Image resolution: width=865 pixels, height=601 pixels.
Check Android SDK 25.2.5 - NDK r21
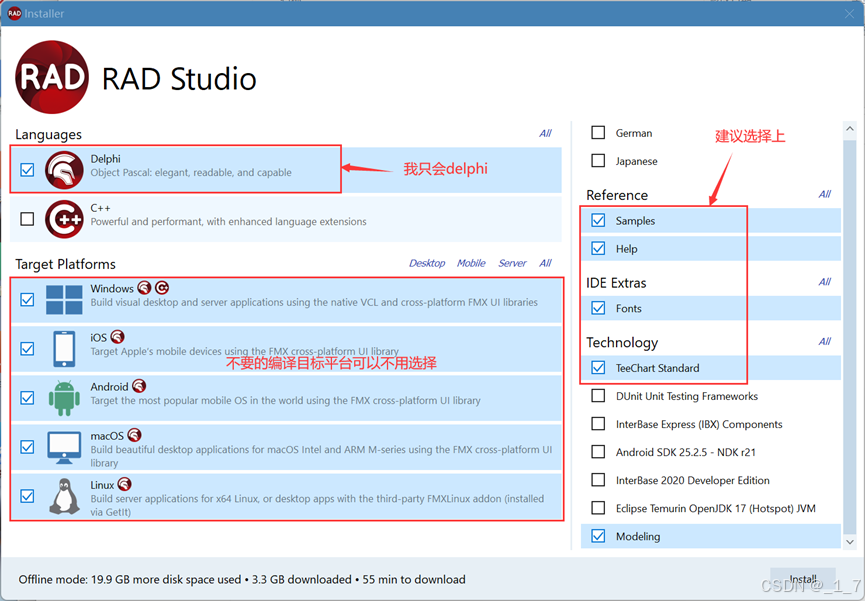pyautogui.click(x=598, y=452)
